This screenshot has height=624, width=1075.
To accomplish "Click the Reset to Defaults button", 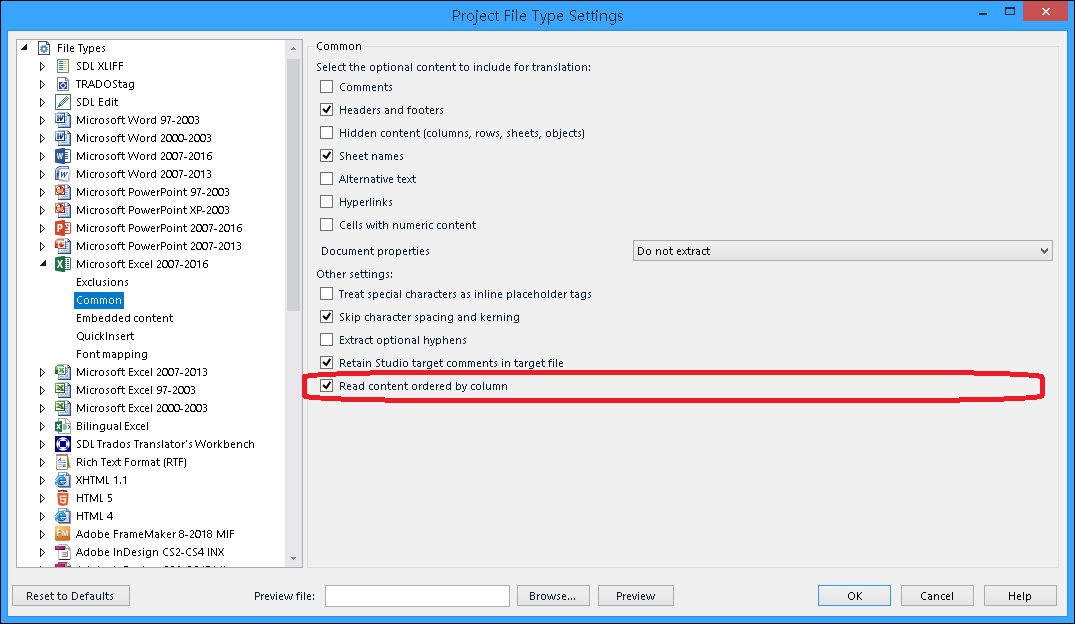I will [x=70, y=596].
